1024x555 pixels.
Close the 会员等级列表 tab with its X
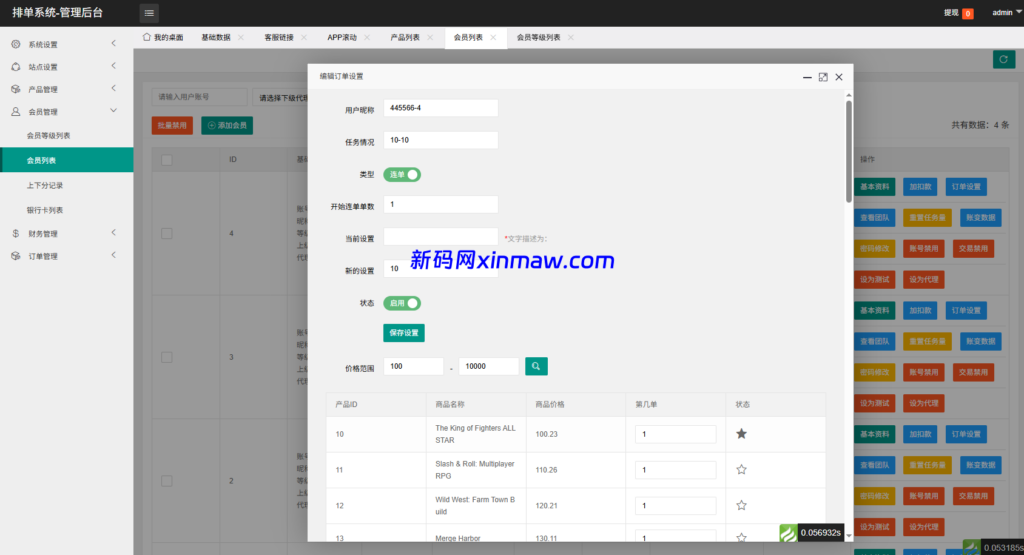[571, 37]
